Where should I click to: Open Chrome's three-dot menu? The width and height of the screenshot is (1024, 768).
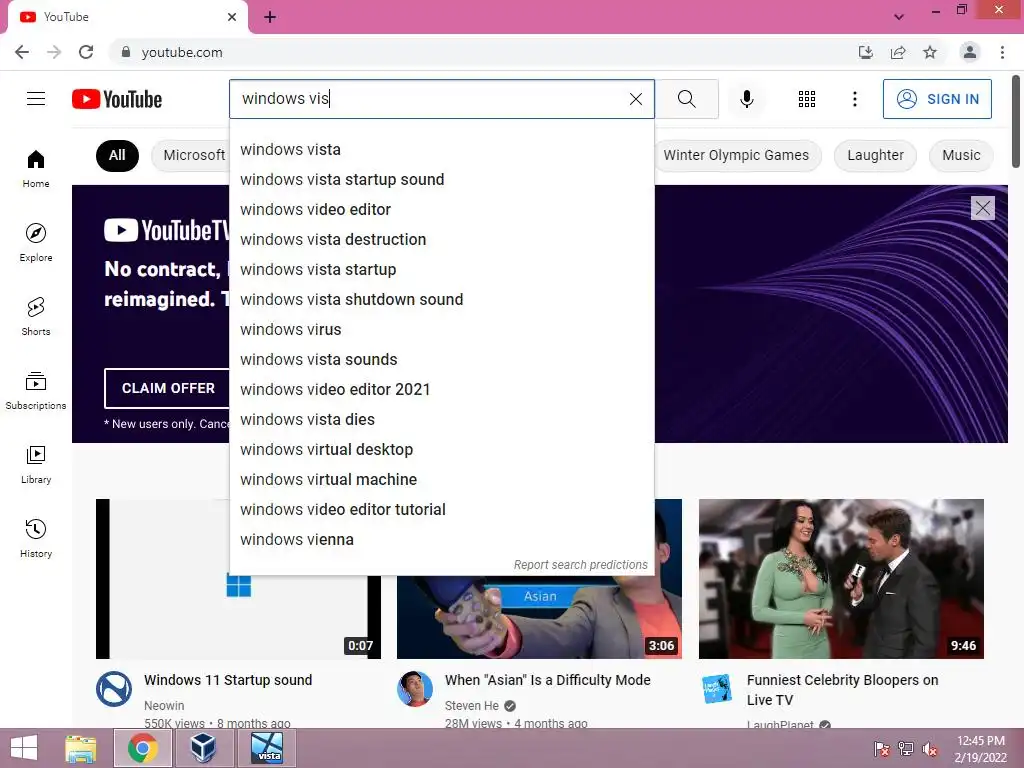click(1002, 52)
